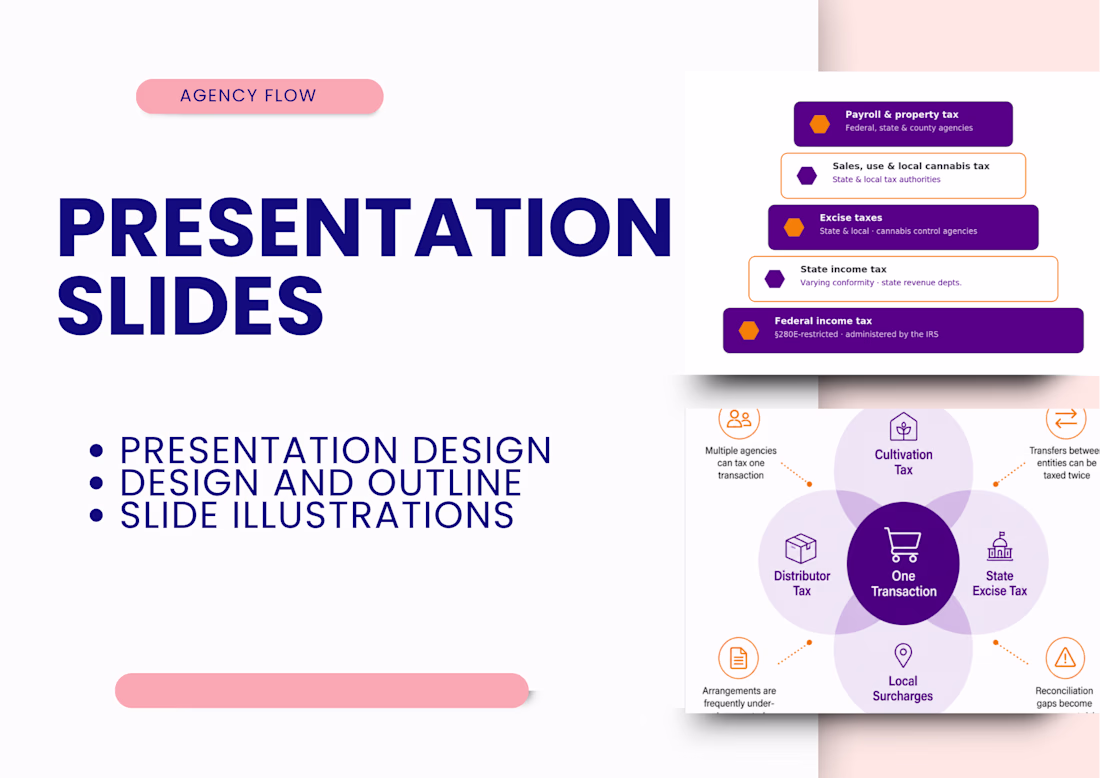Click 'Multiple agencies can tax one transaction' text
The width and height of the screenshot is (1100, 778).
741,463
